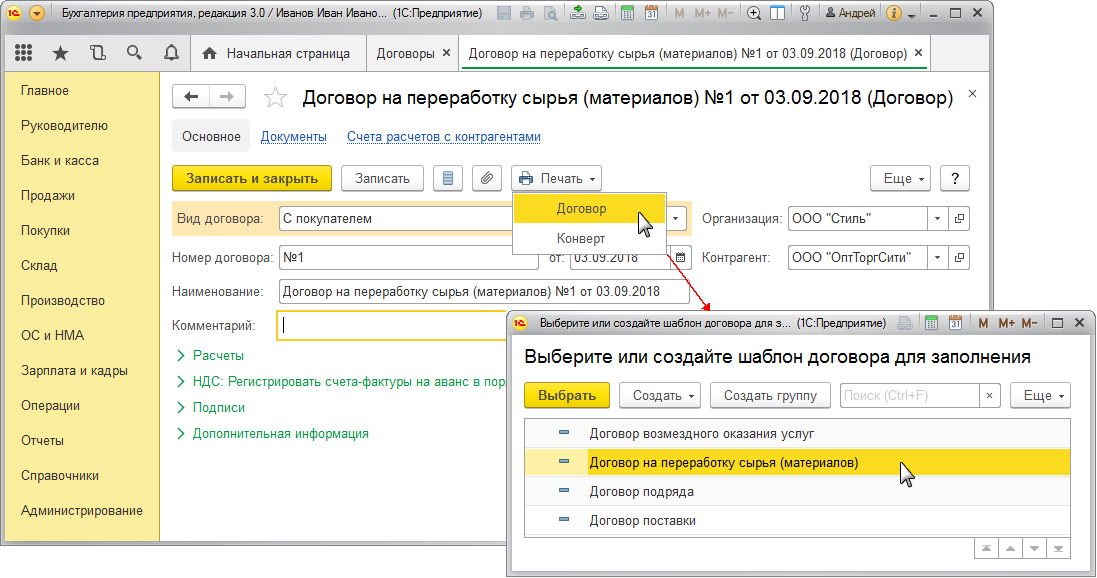Choose Конверт in print menu
The height and width of the screenshot is (578, 1097).
[589, 239]
